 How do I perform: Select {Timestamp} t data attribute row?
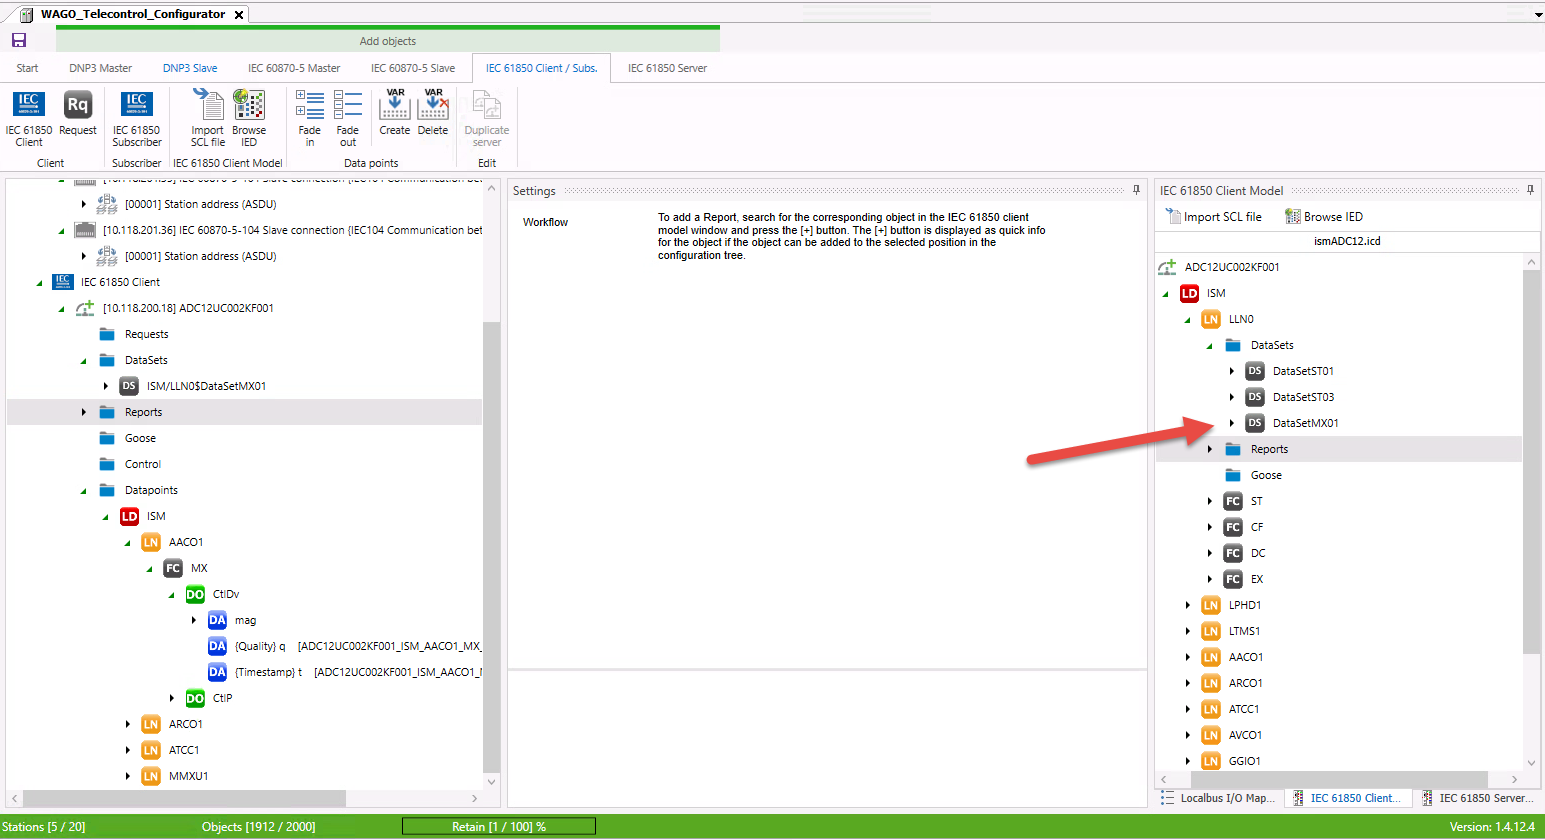[x=344, y=672]
